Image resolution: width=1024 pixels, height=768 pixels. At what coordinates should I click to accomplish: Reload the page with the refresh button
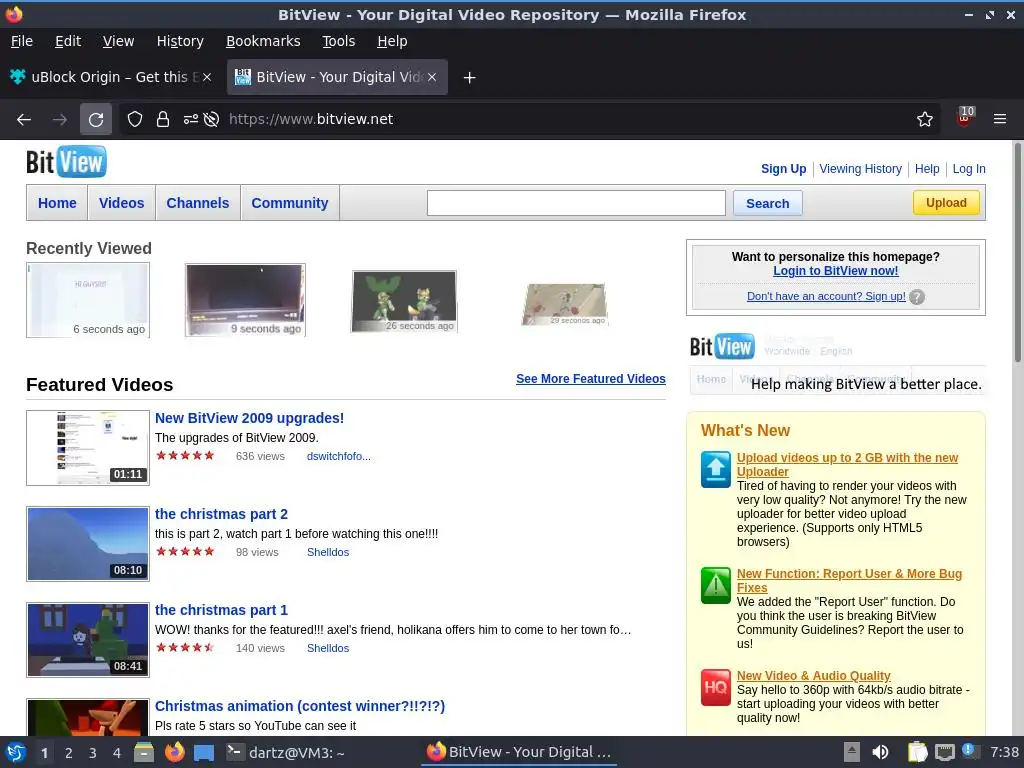(x=96, y=119)
